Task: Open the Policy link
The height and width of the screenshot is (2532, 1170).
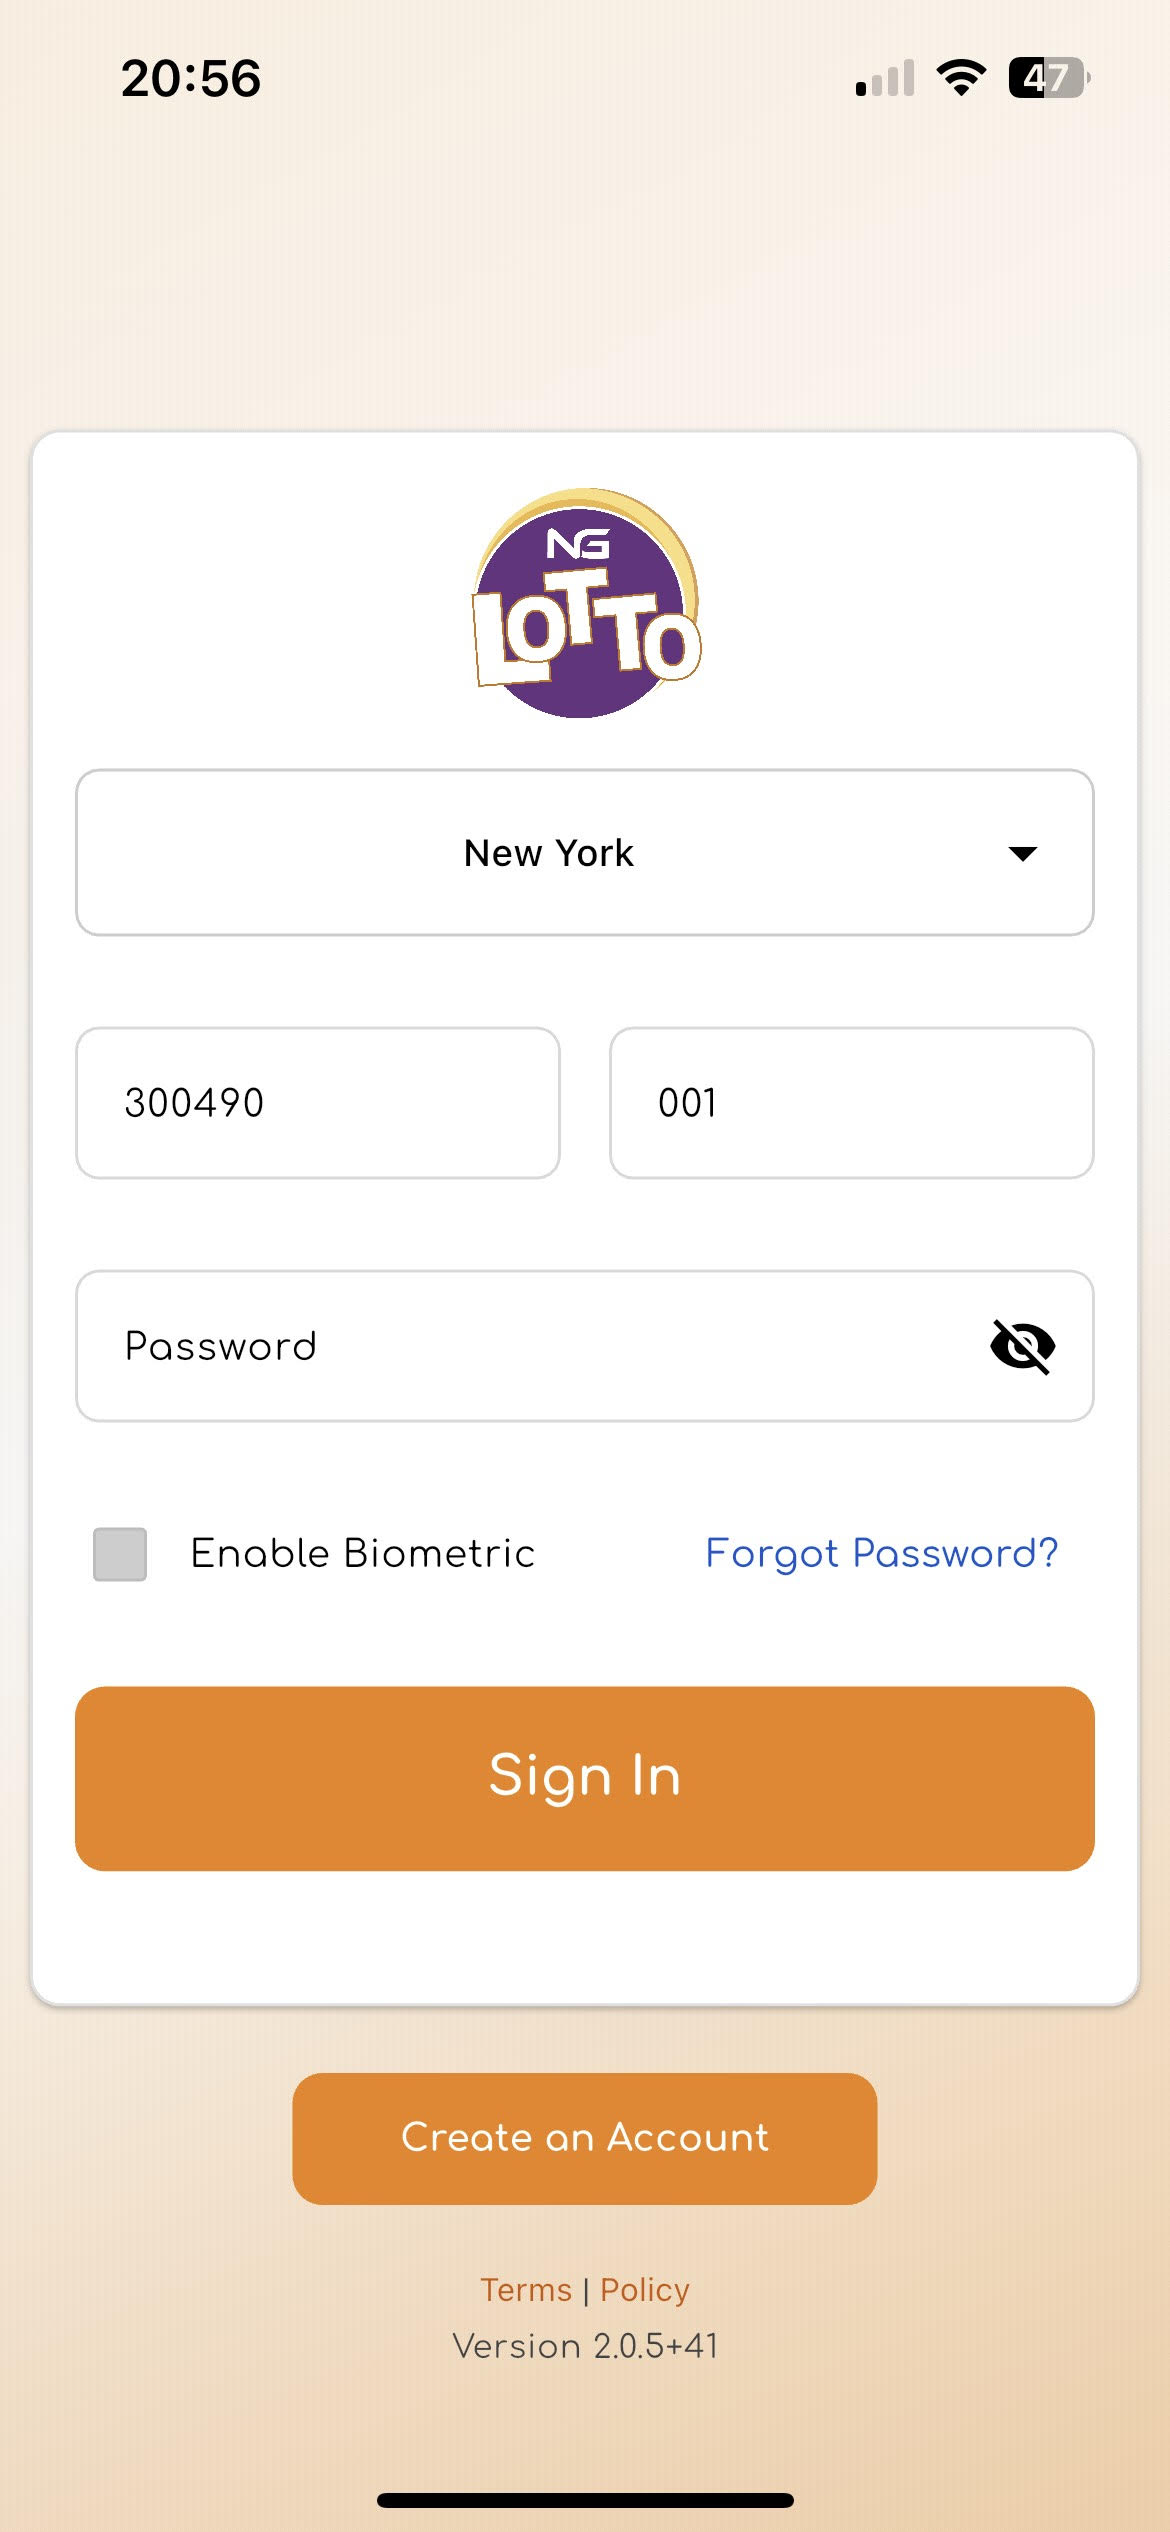Action: pos(645,2290)
